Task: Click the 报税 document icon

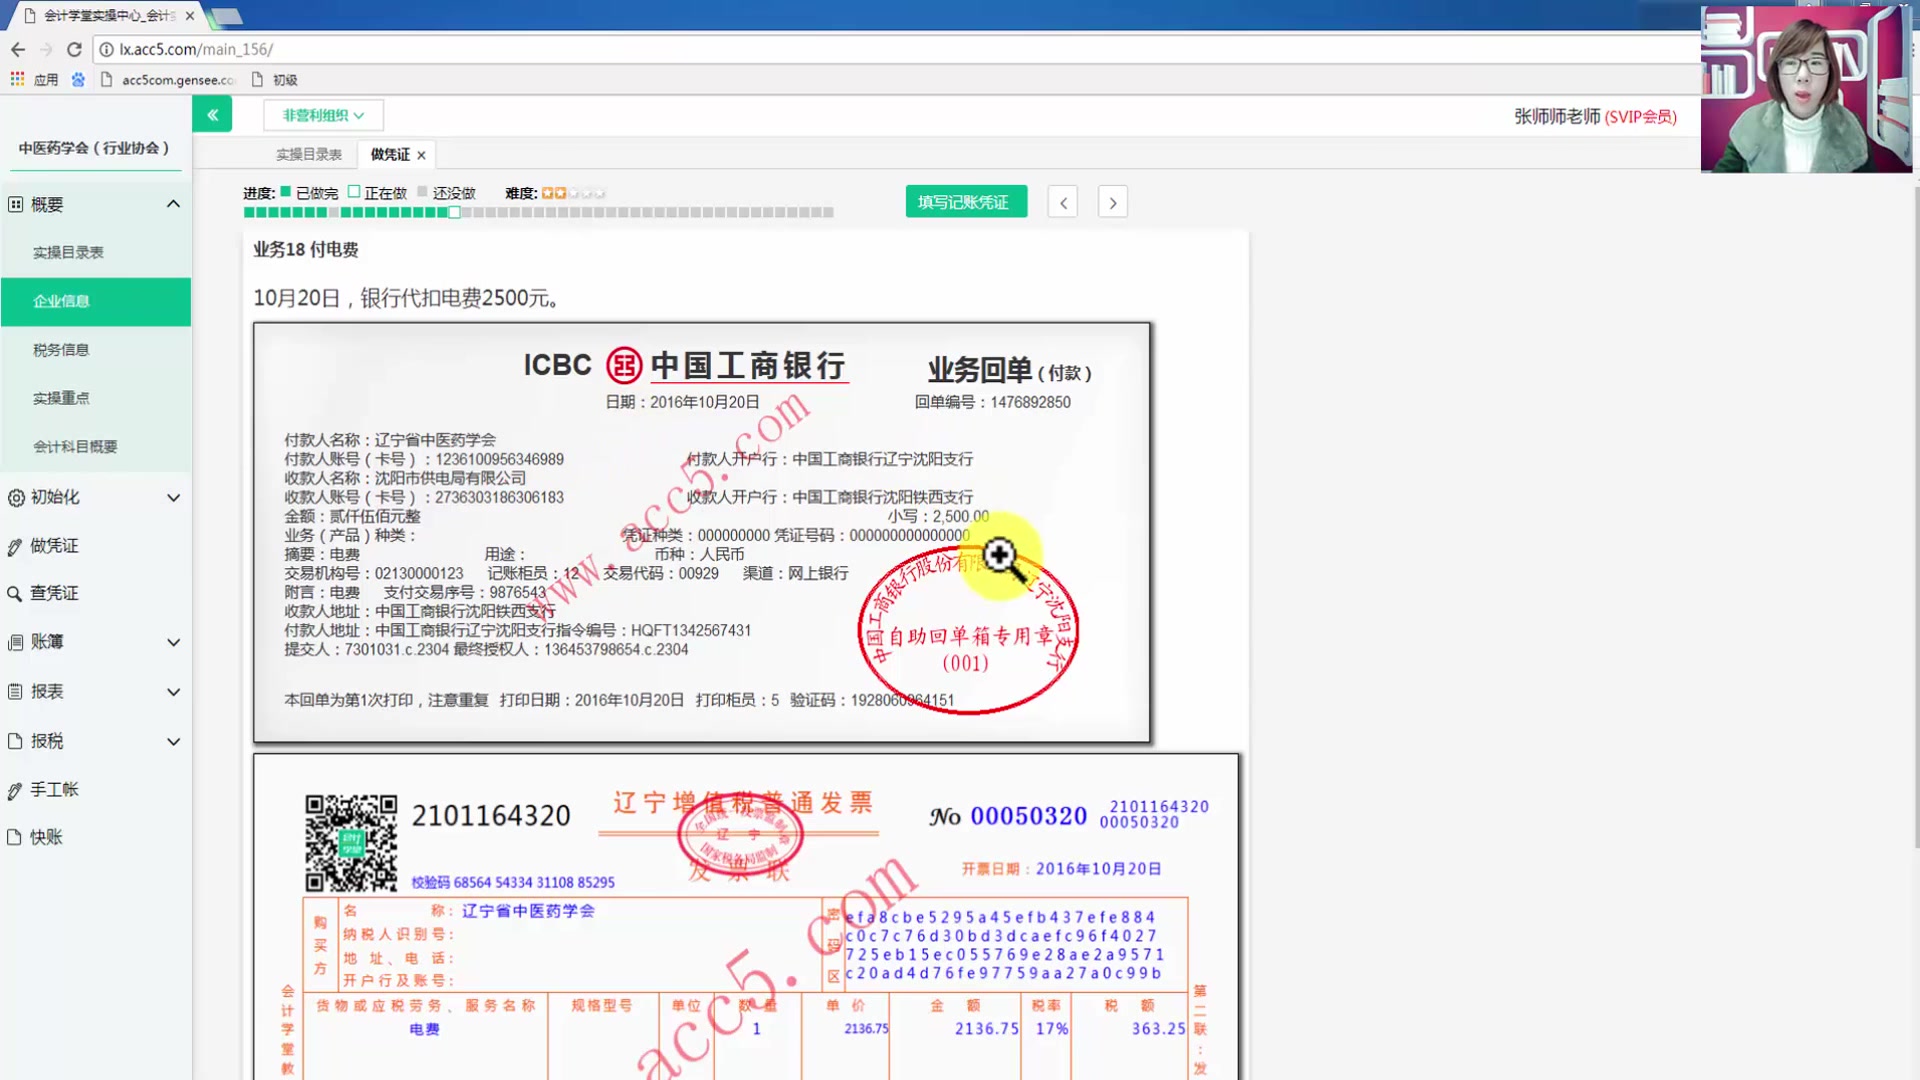Action: pyautogui.click(x=15, y=741)
